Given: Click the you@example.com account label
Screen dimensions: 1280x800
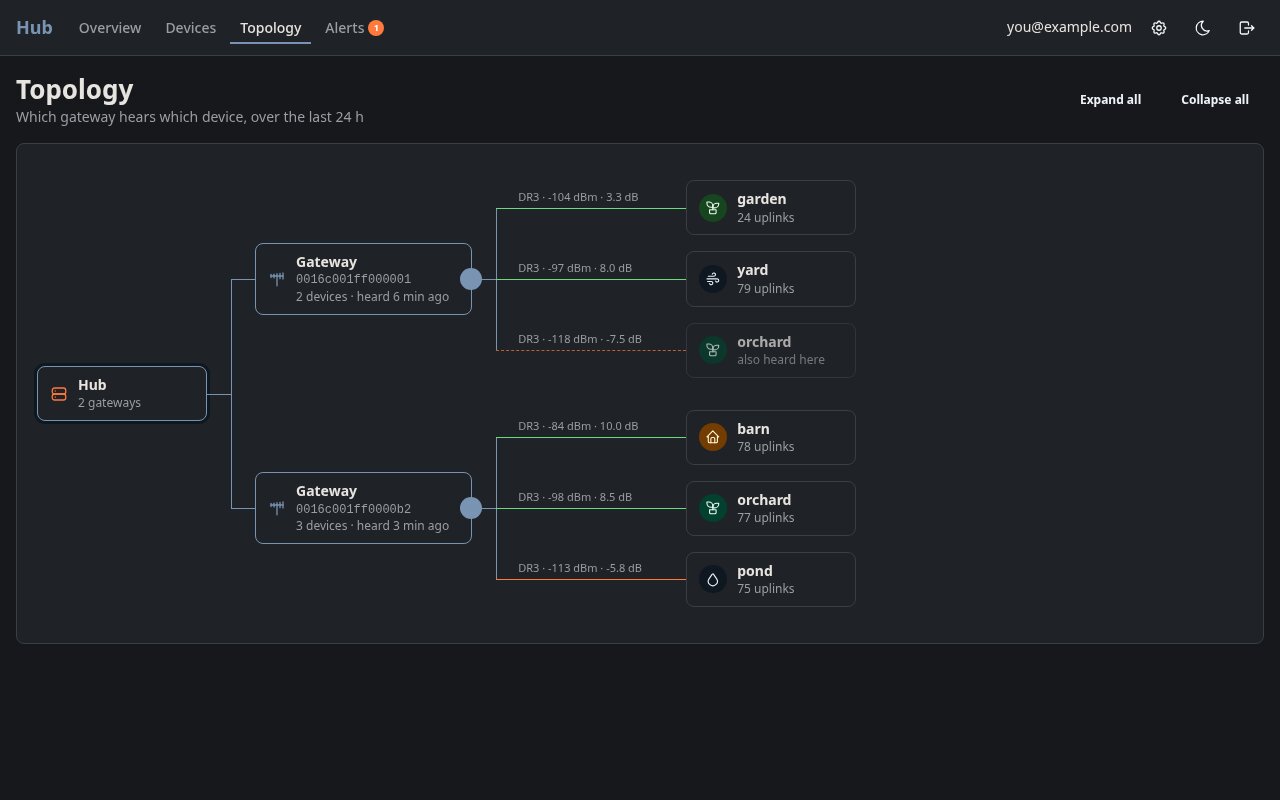Looking at the screenshot, I should pyautogui.click(x=1069, y=28).
